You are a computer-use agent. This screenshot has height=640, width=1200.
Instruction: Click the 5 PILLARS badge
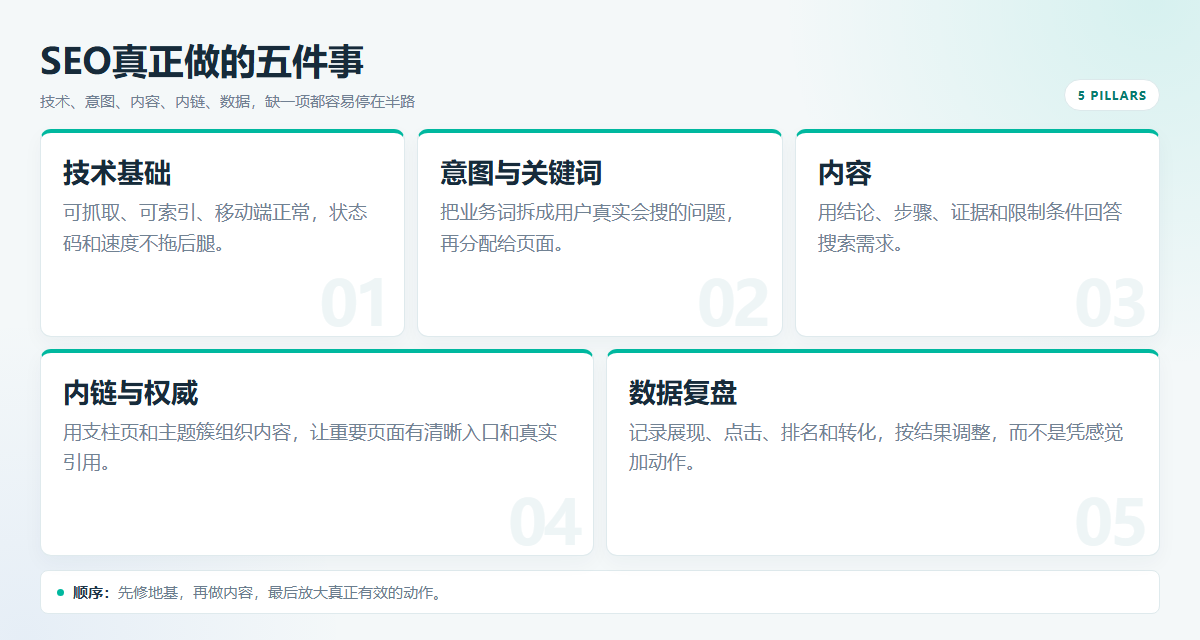[1112, 95]
